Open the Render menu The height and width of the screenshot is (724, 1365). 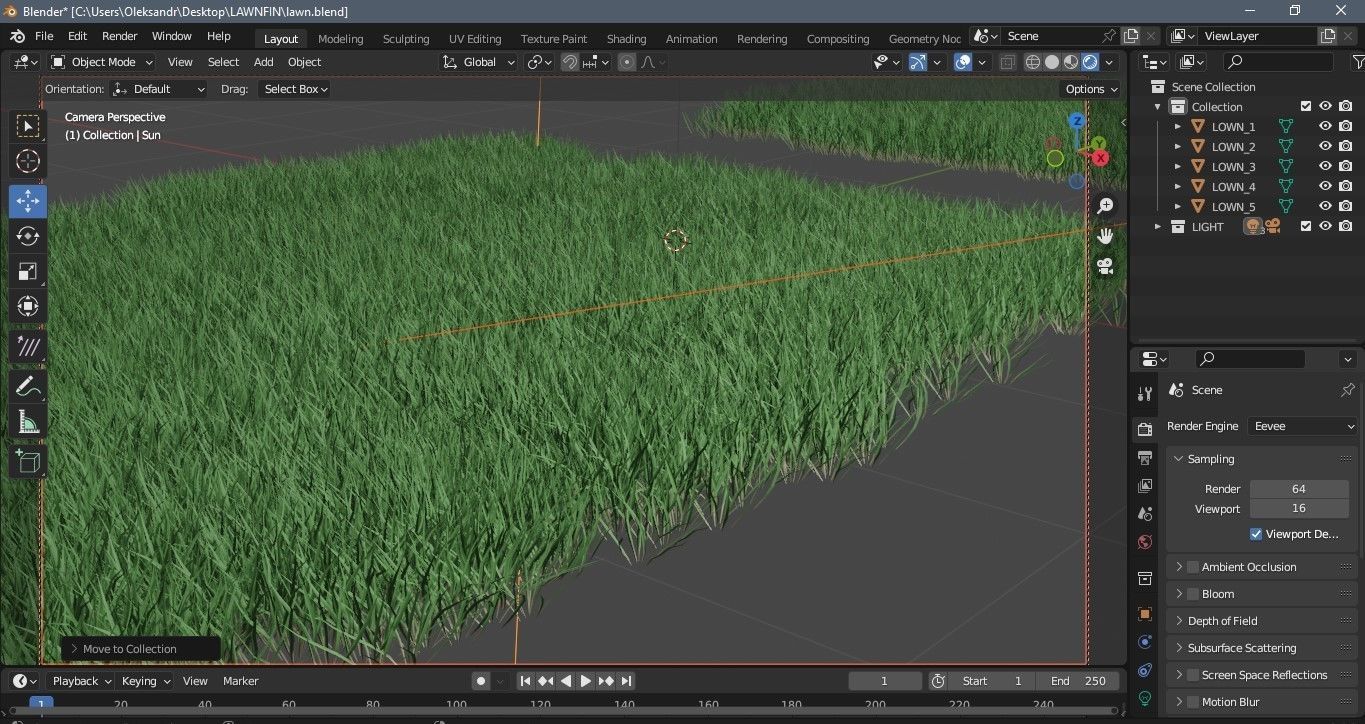point(120,36)
